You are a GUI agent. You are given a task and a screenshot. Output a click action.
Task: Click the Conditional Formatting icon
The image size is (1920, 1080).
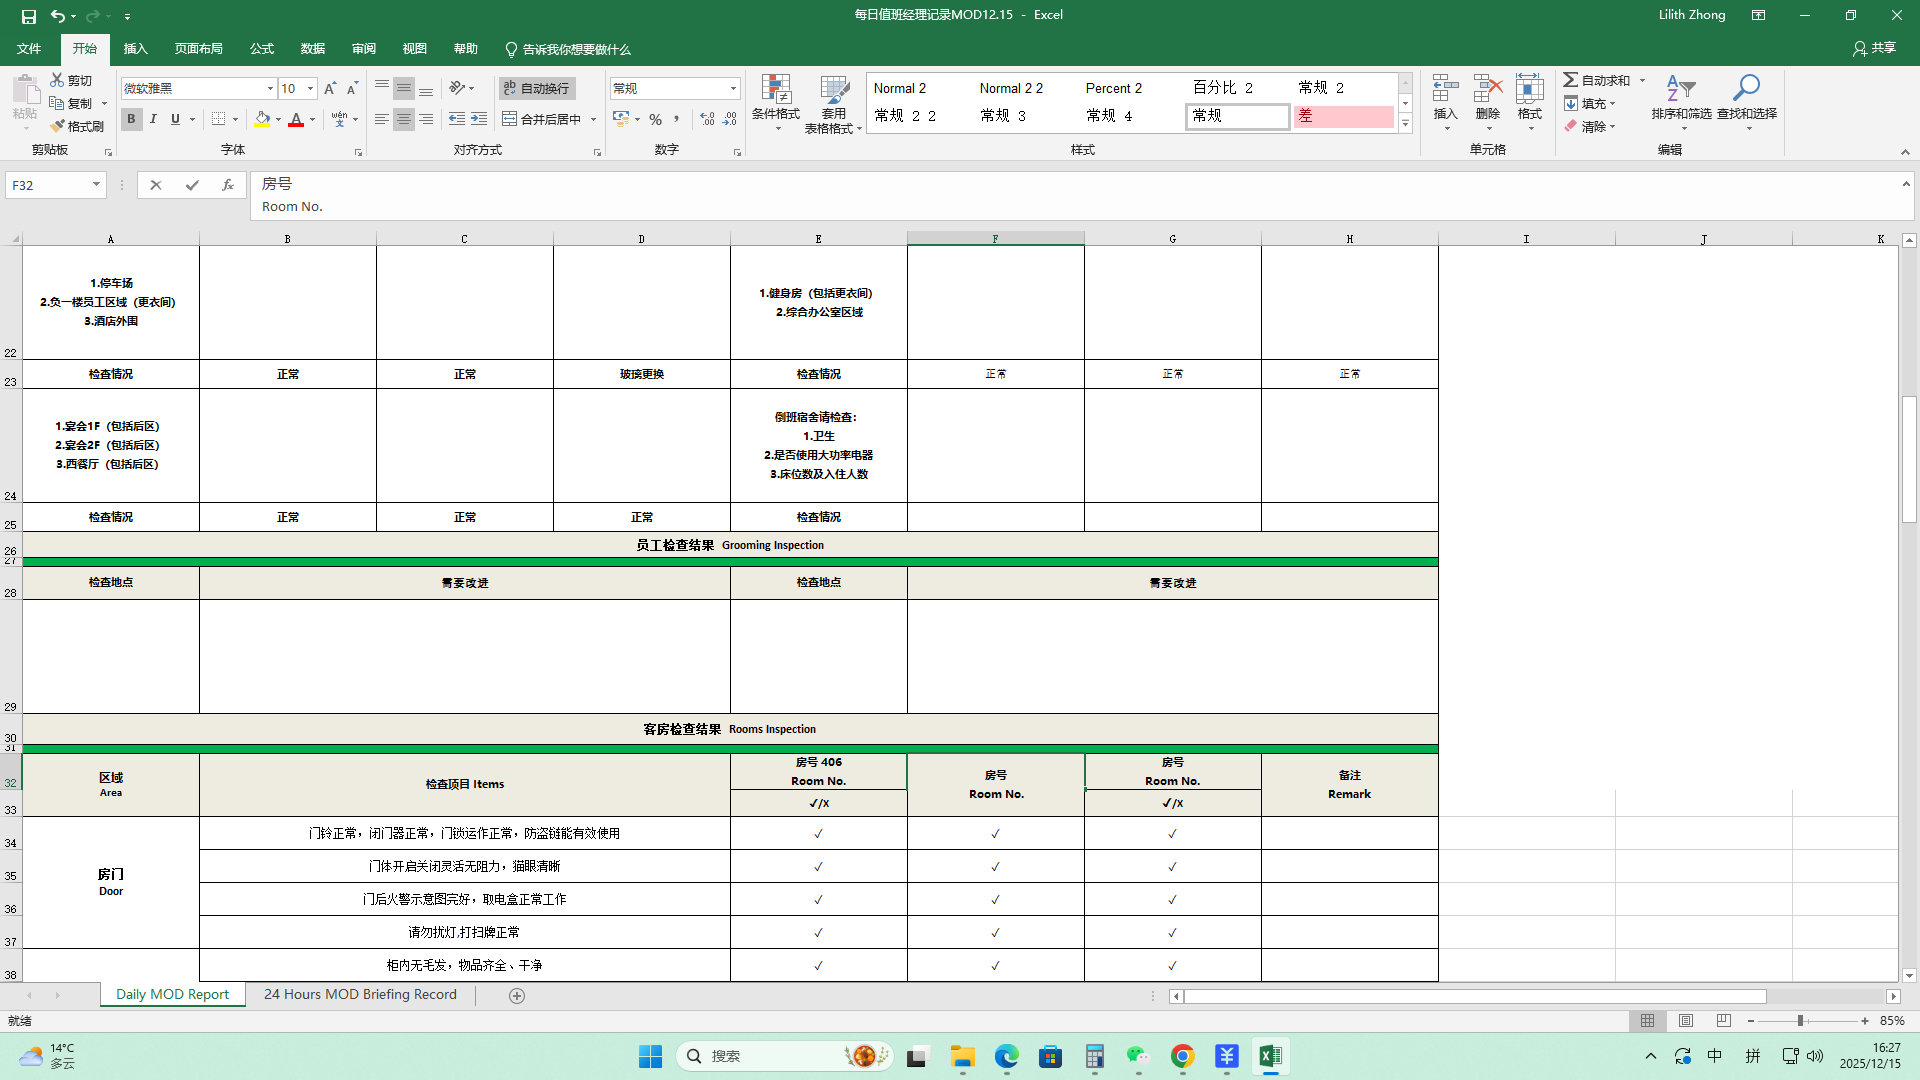pos(775,91)
